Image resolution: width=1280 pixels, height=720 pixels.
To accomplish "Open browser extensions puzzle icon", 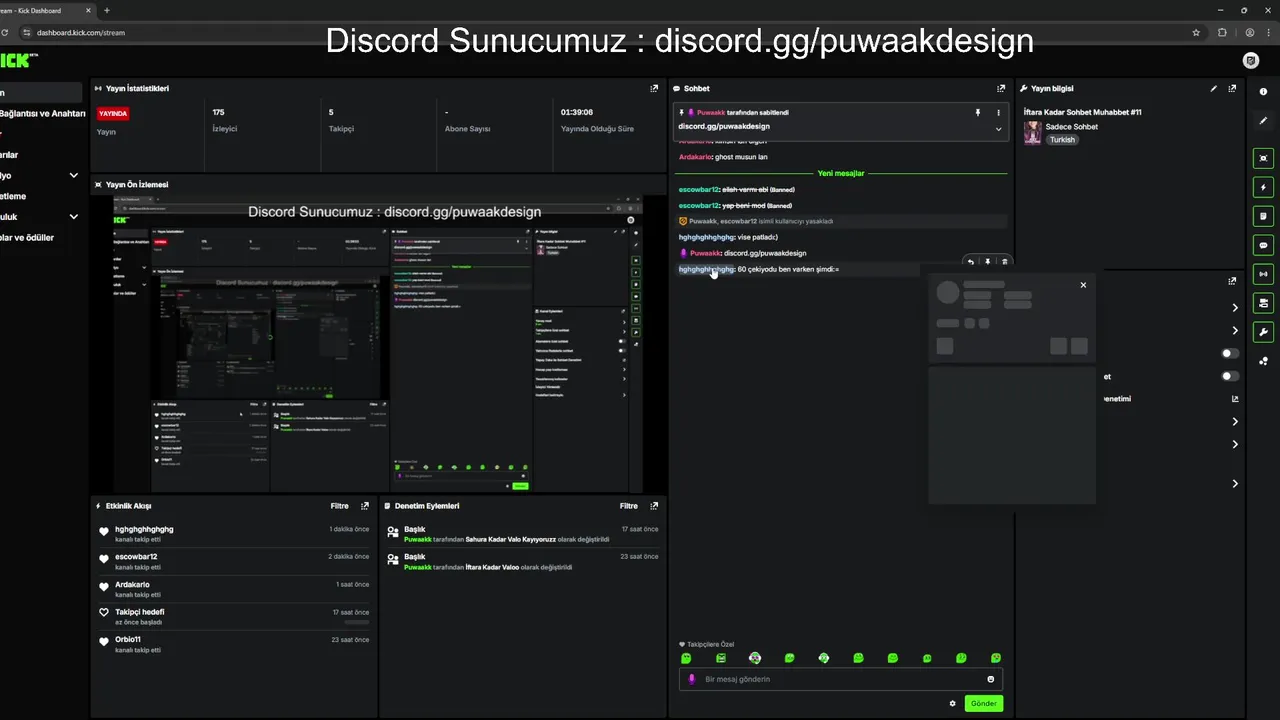I will coord(1222,32).
